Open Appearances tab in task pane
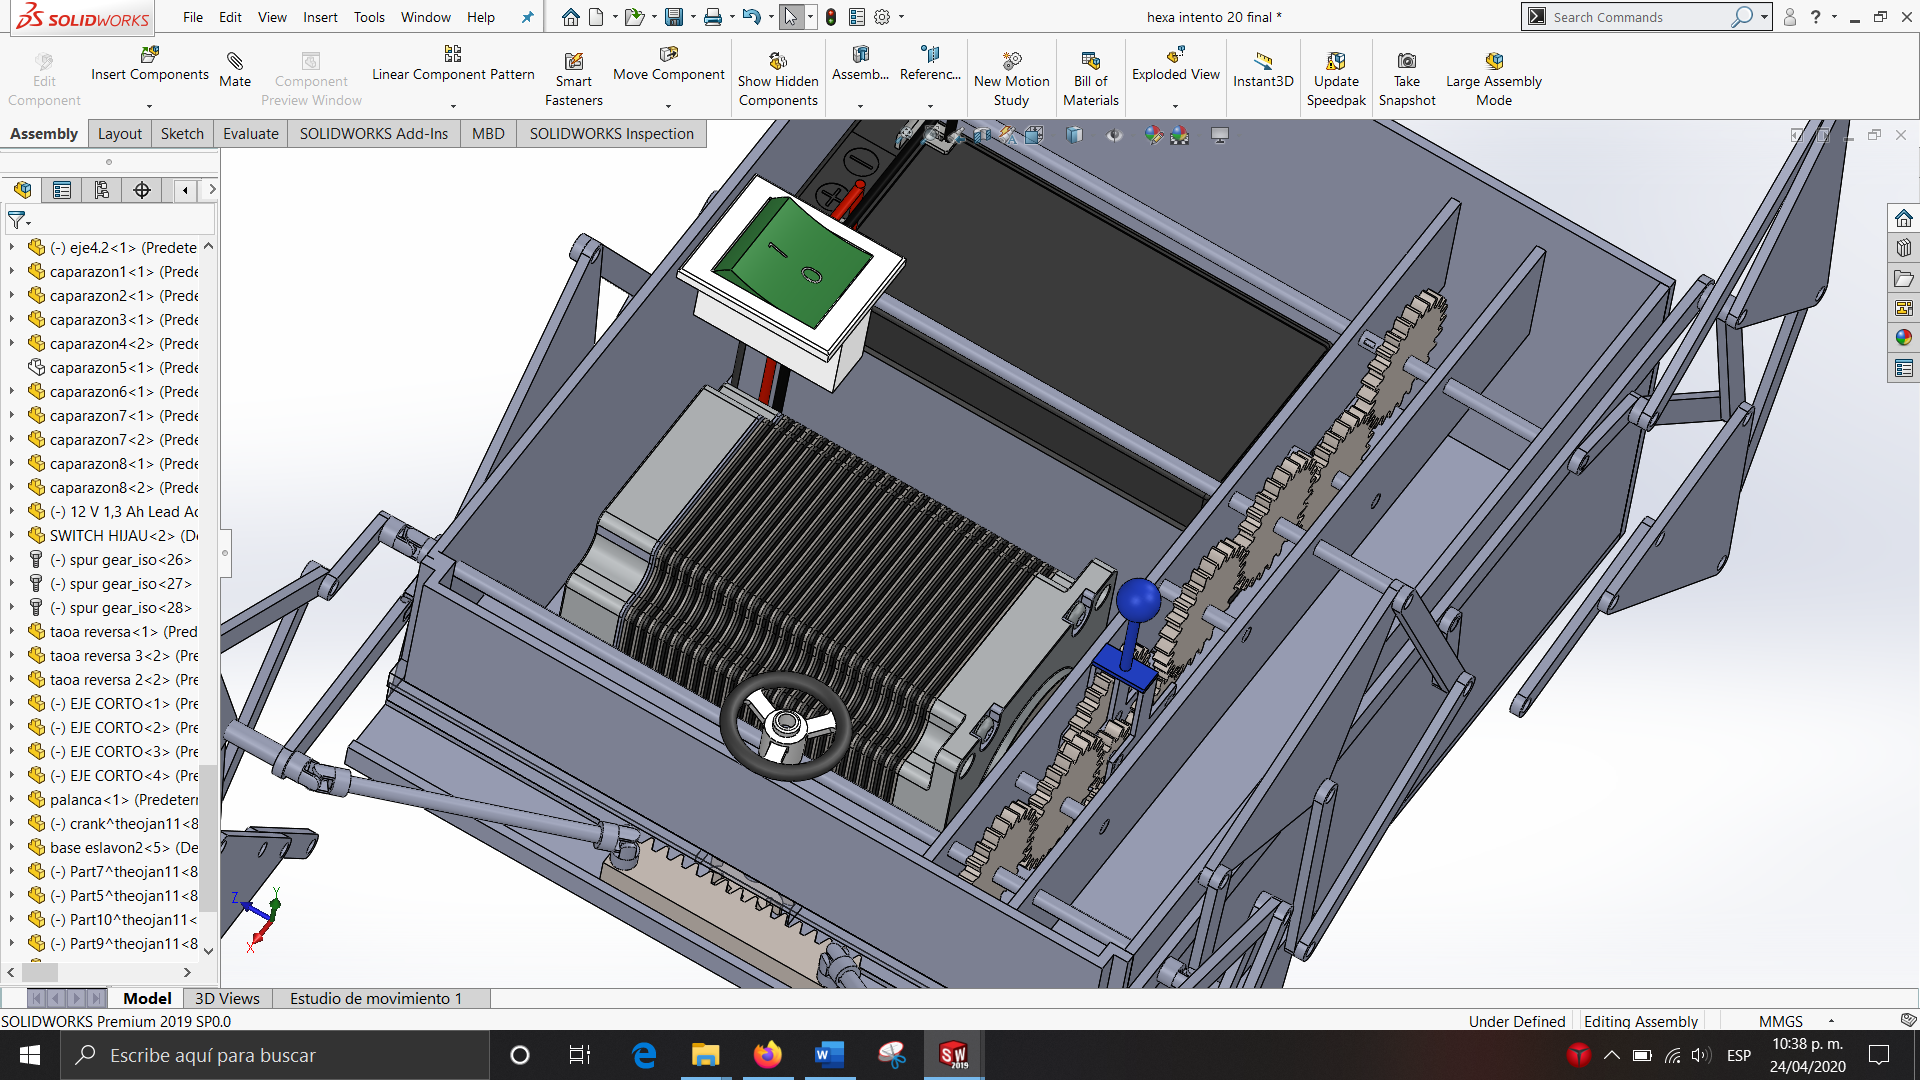The height and width of the screenshot is (1080, 1920). (1904, 338)
